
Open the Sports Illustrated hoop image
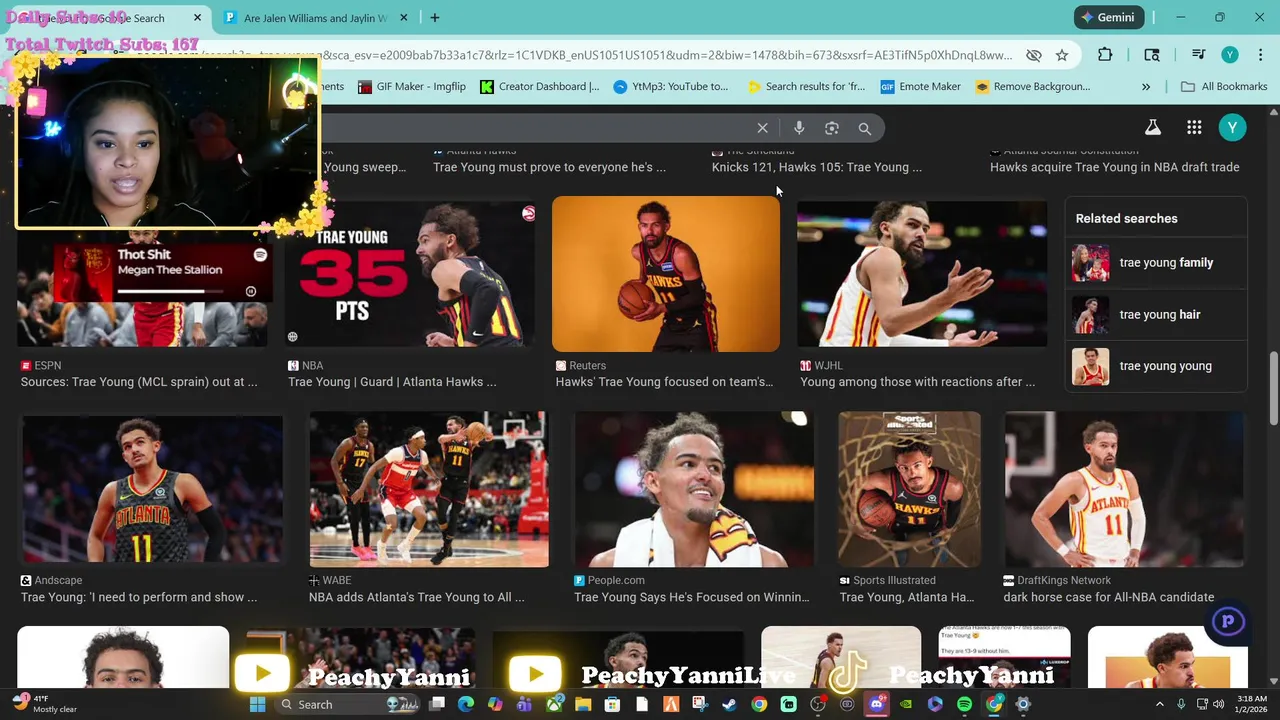coord(909,489)
